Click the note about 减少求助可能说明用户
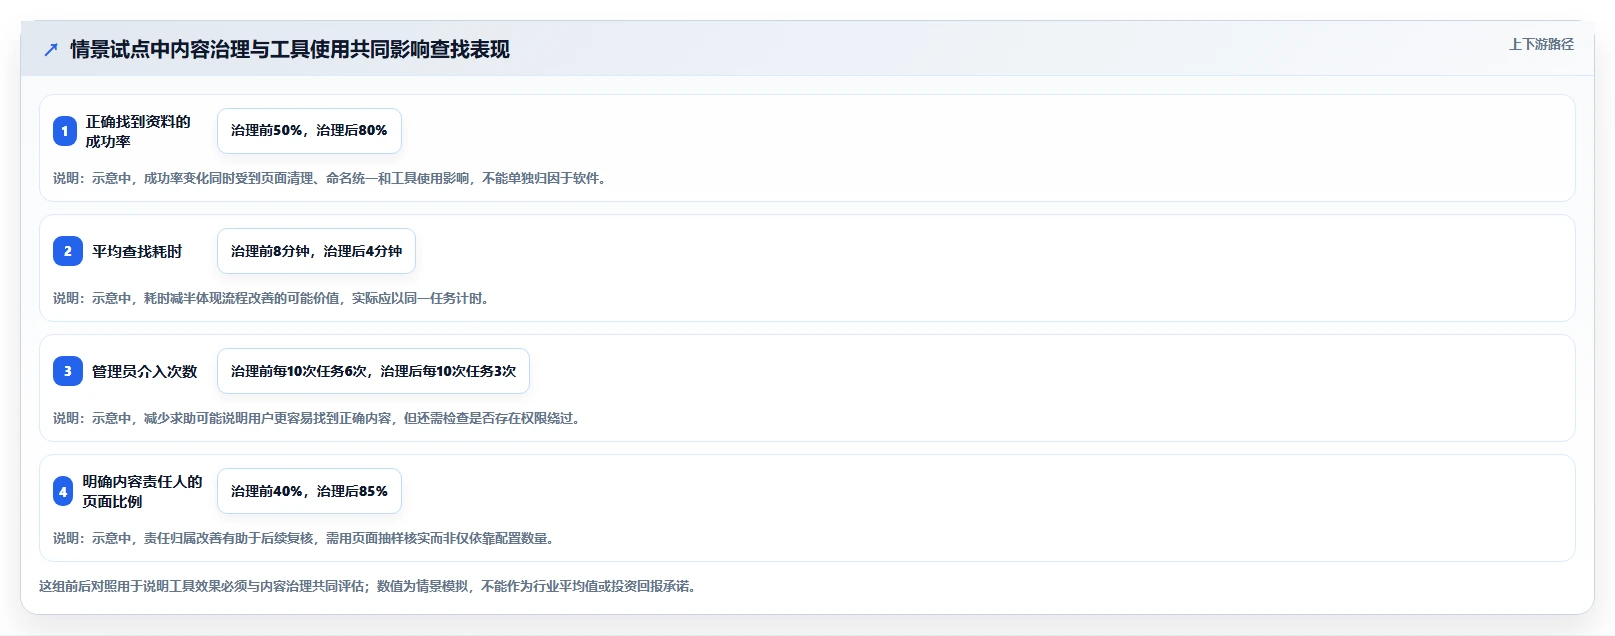This screenshot has height=636, width=1615. click(318, 418)
